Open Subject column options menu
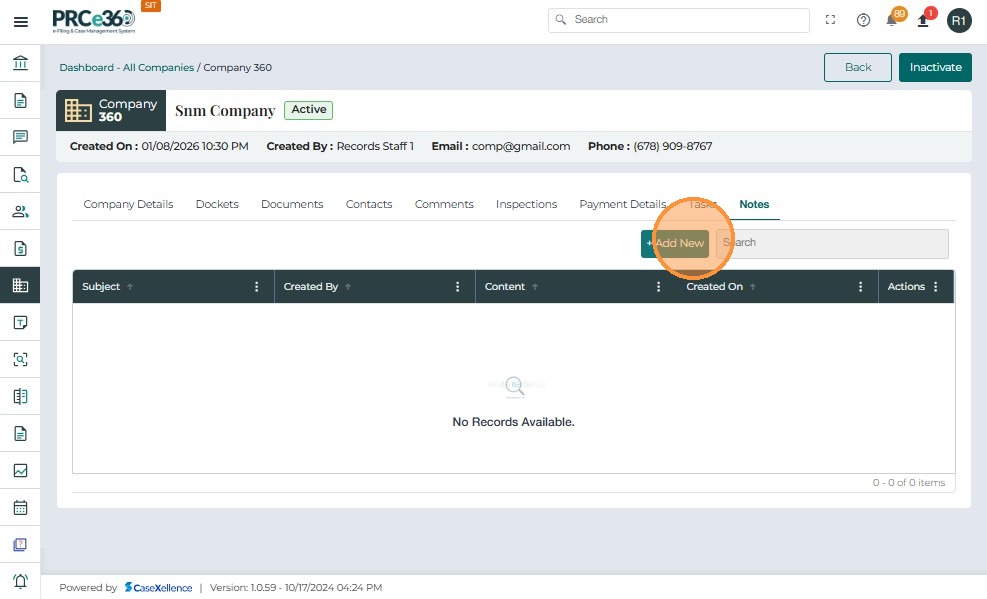The height and width of the screenshot is (599, 987). (x=256, y=287)
